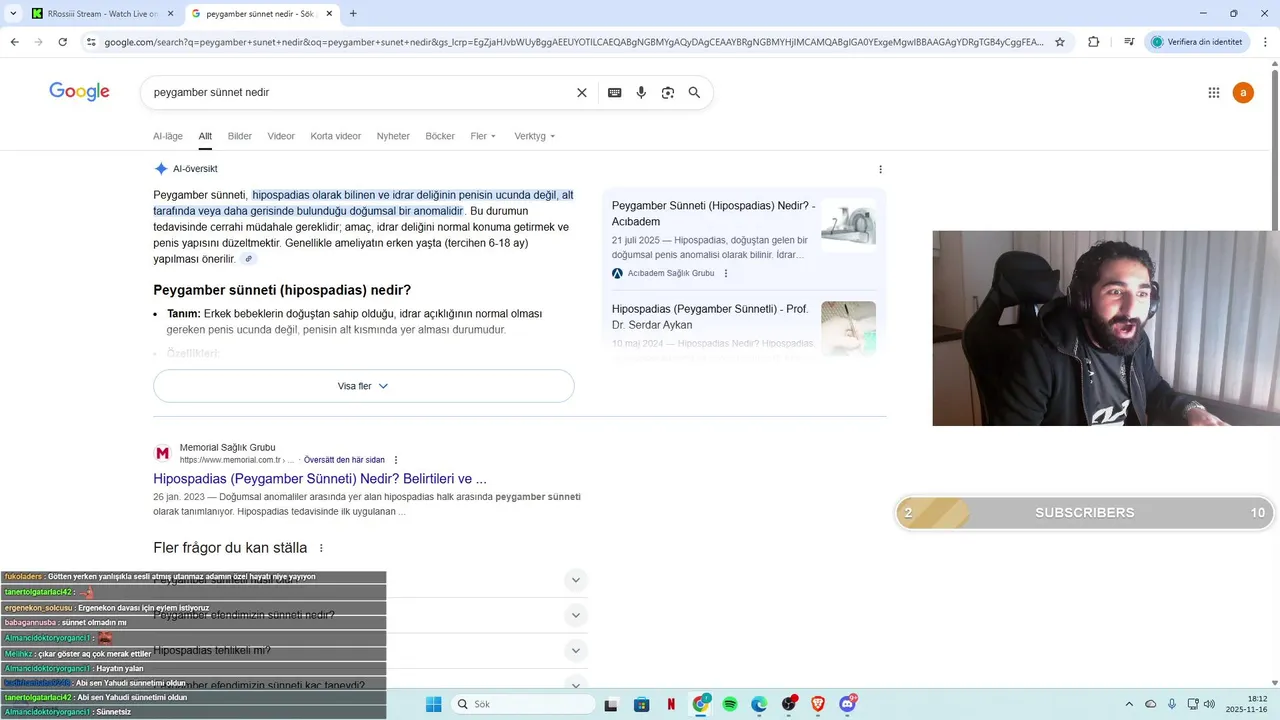Click the Chrome address bar URL
This screenshot has width=1280, height=720.
coord(573,42)
